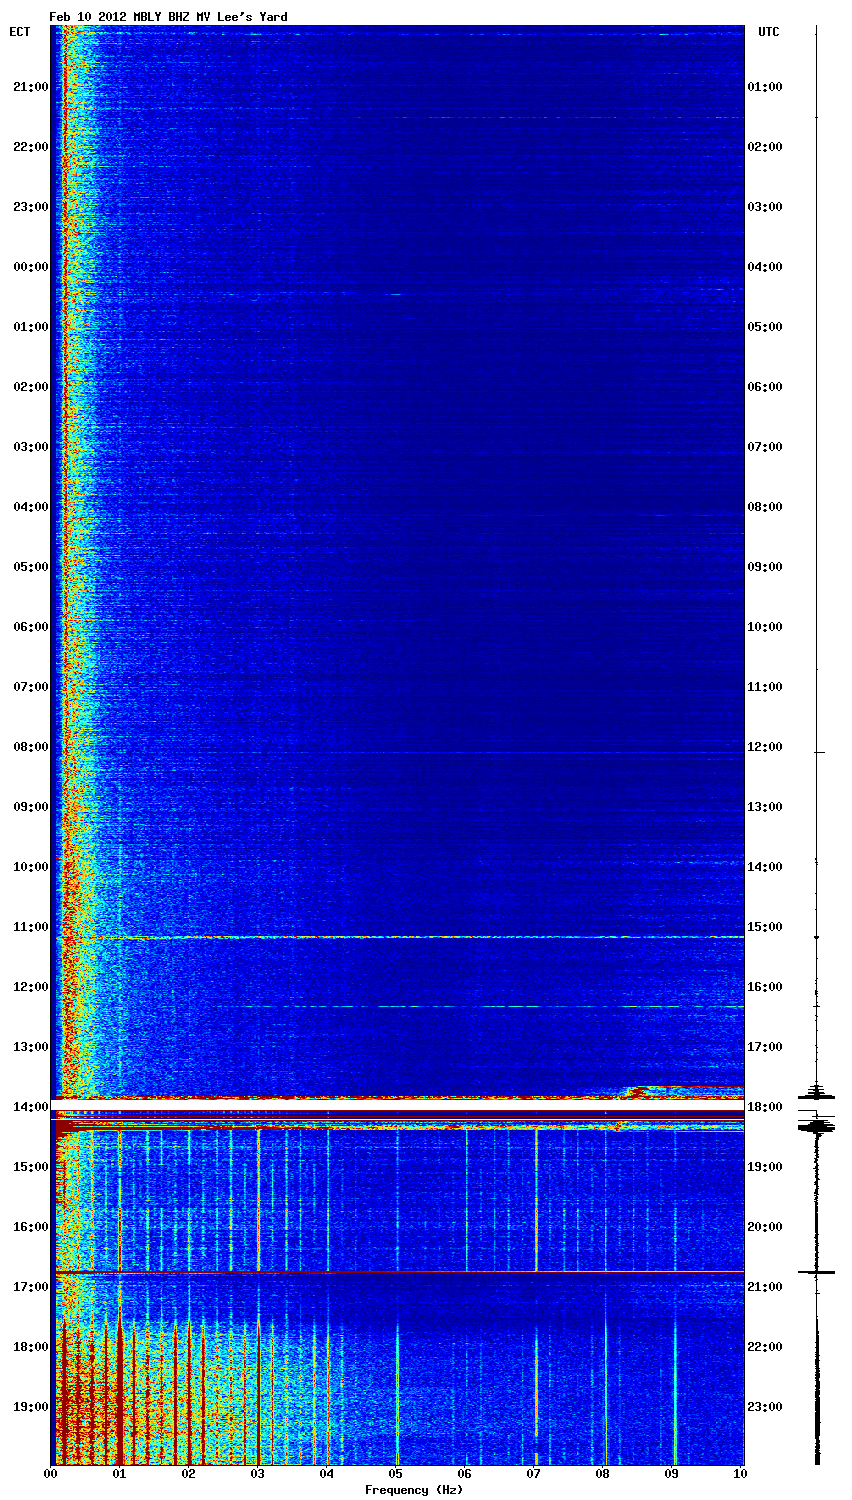Image resolution: width=852 pixels, height=1500 pixels.
Task: Click the 'Frequency (Hz)' axis label
Action: point(414,1490)
